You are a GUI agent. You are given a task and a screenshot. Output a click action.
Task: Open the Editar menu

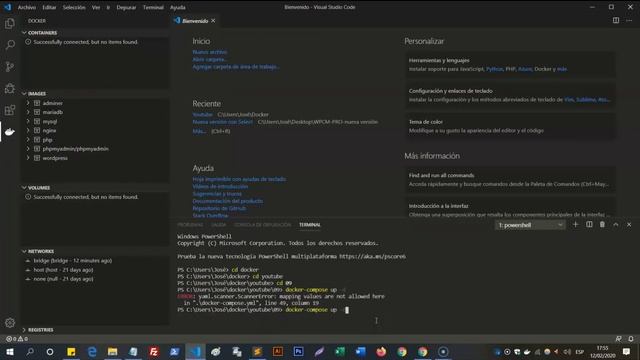point(49,7)
